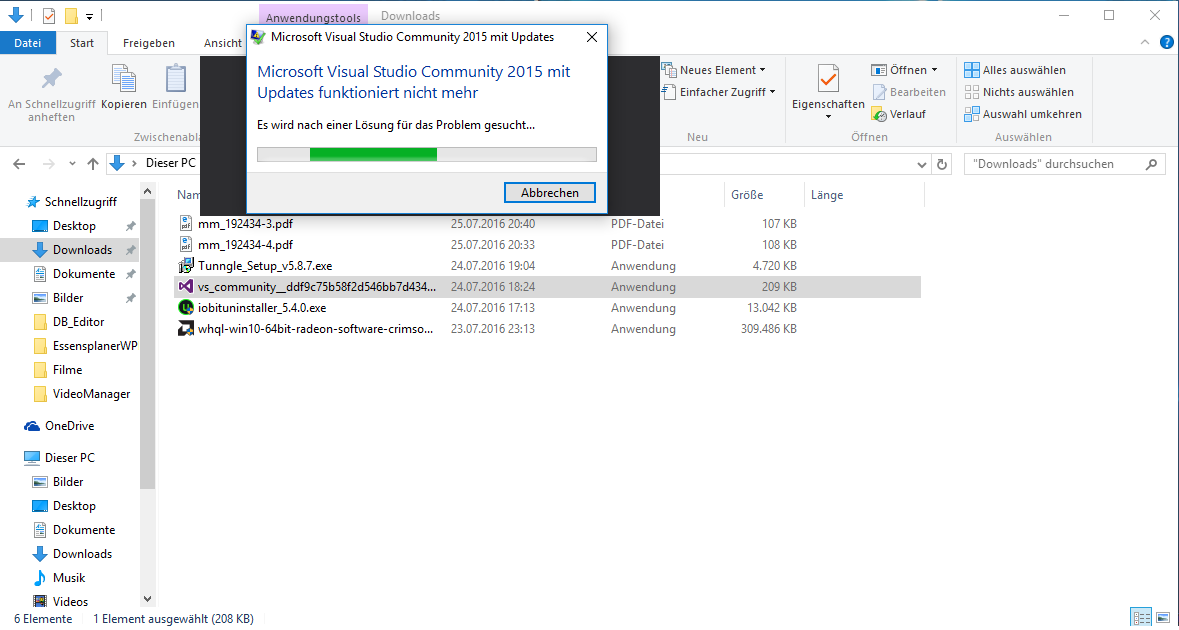Click Neues Element in ribbon

point(714,70)
